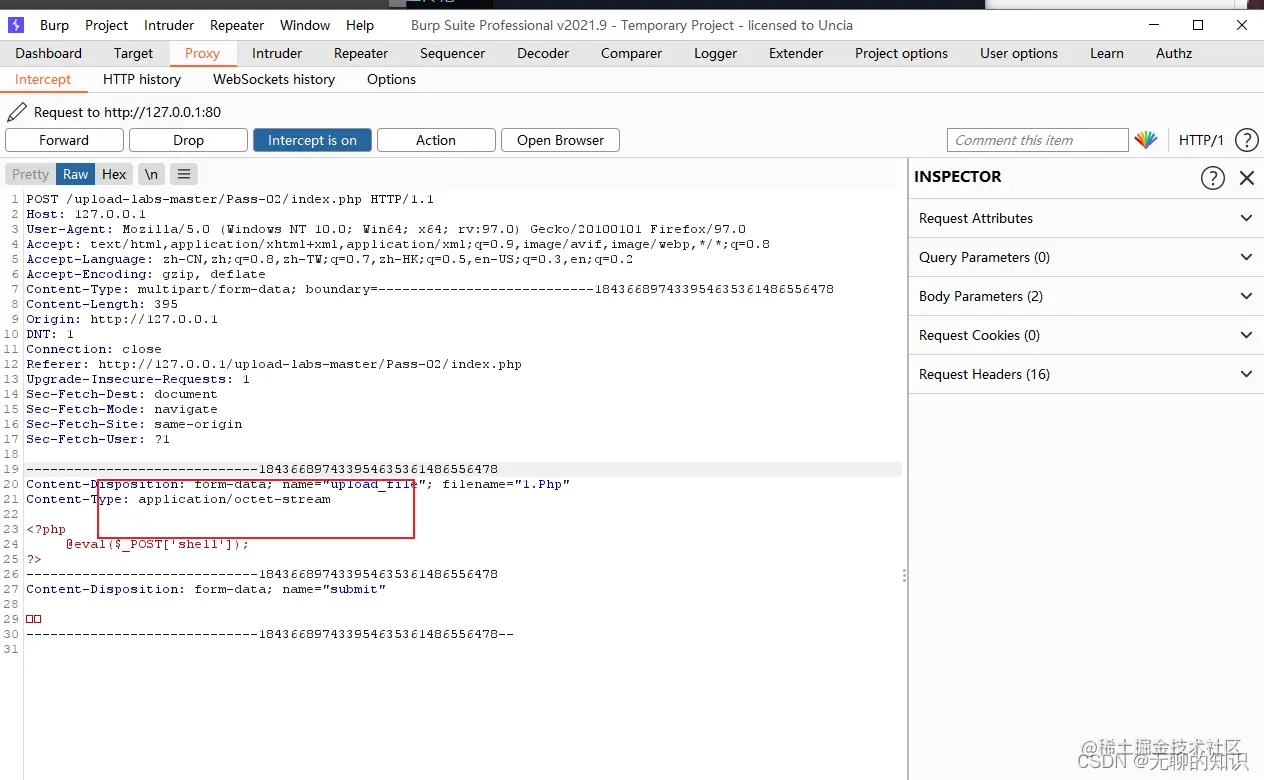Screen dimensions: 1264x780
Task: Expand Query Parameters (0) section
Action: coord(1085,257)
